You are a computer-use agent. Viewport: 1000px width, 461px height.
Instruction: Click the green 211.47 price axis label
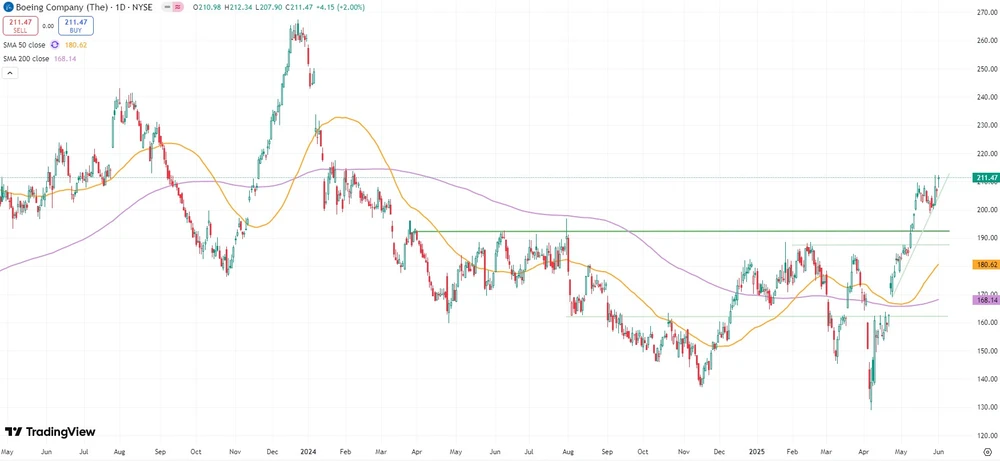point(985,178)
